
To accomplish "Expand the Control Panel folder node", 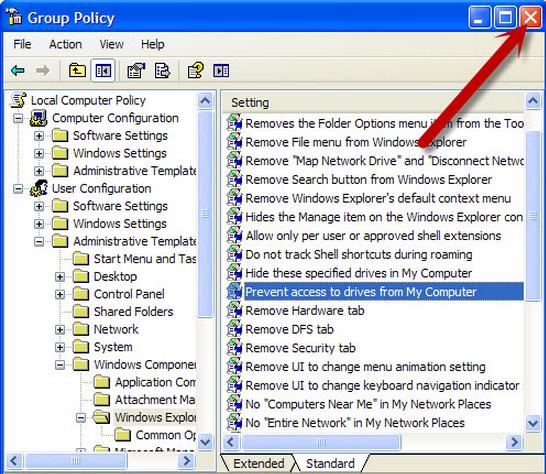I will (x=60, y=294).
